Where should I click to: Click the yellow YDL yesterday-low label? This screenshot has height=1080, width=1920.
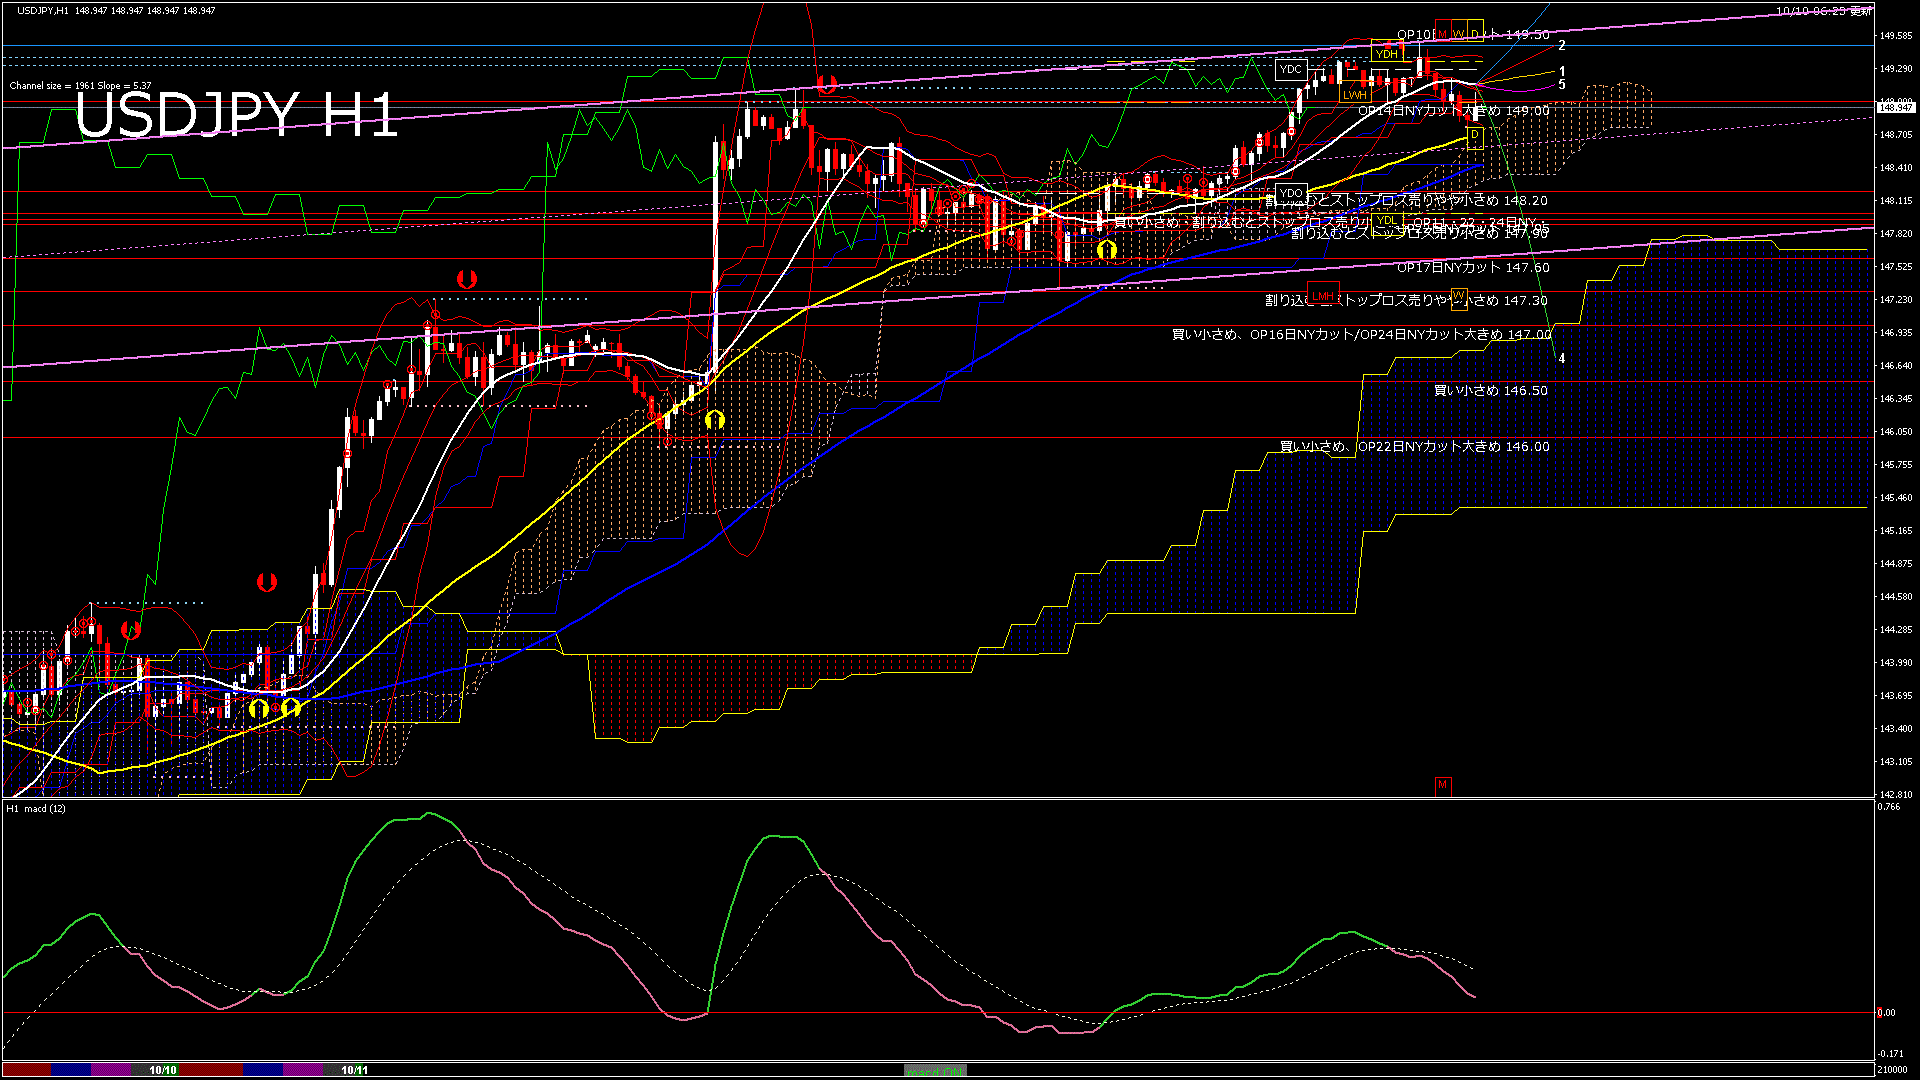coord(1386,220)
